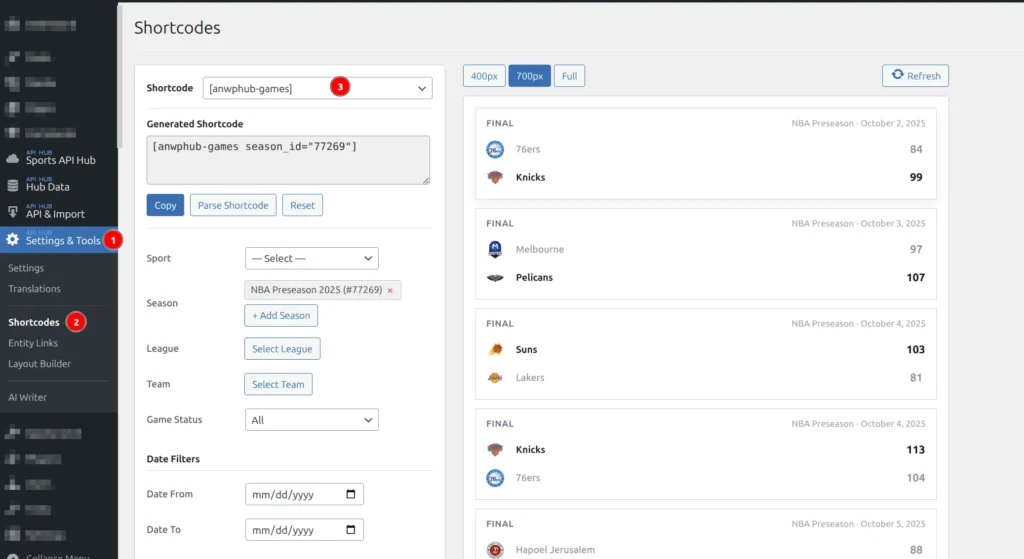This screenshot has height=559, width=1024.
Task: Open the Translations submenu item
Action: point(34,289)
